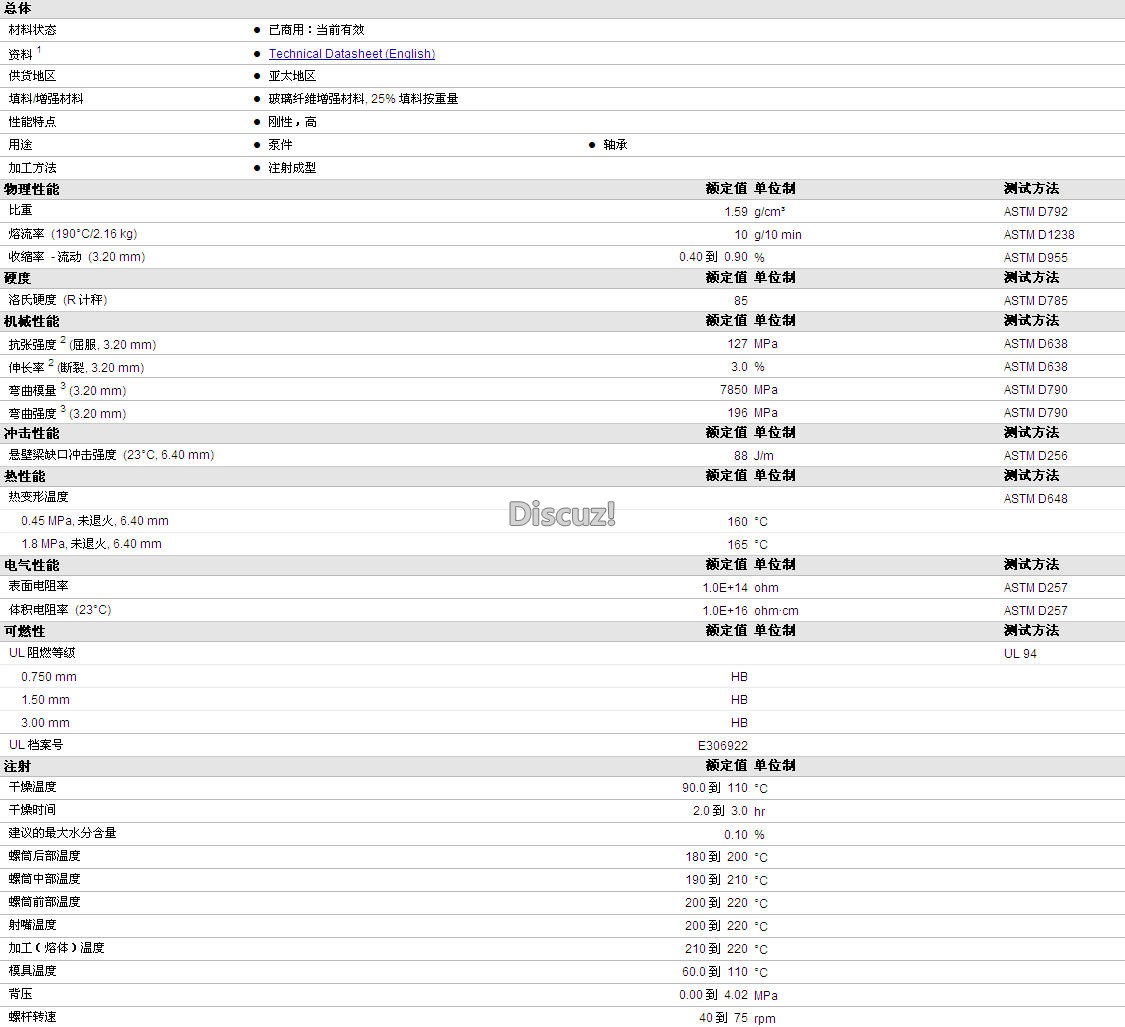Select the 210 到 220 melt temperature value
Viewport: 1125px width, 1027px height.
pos(716,949)
